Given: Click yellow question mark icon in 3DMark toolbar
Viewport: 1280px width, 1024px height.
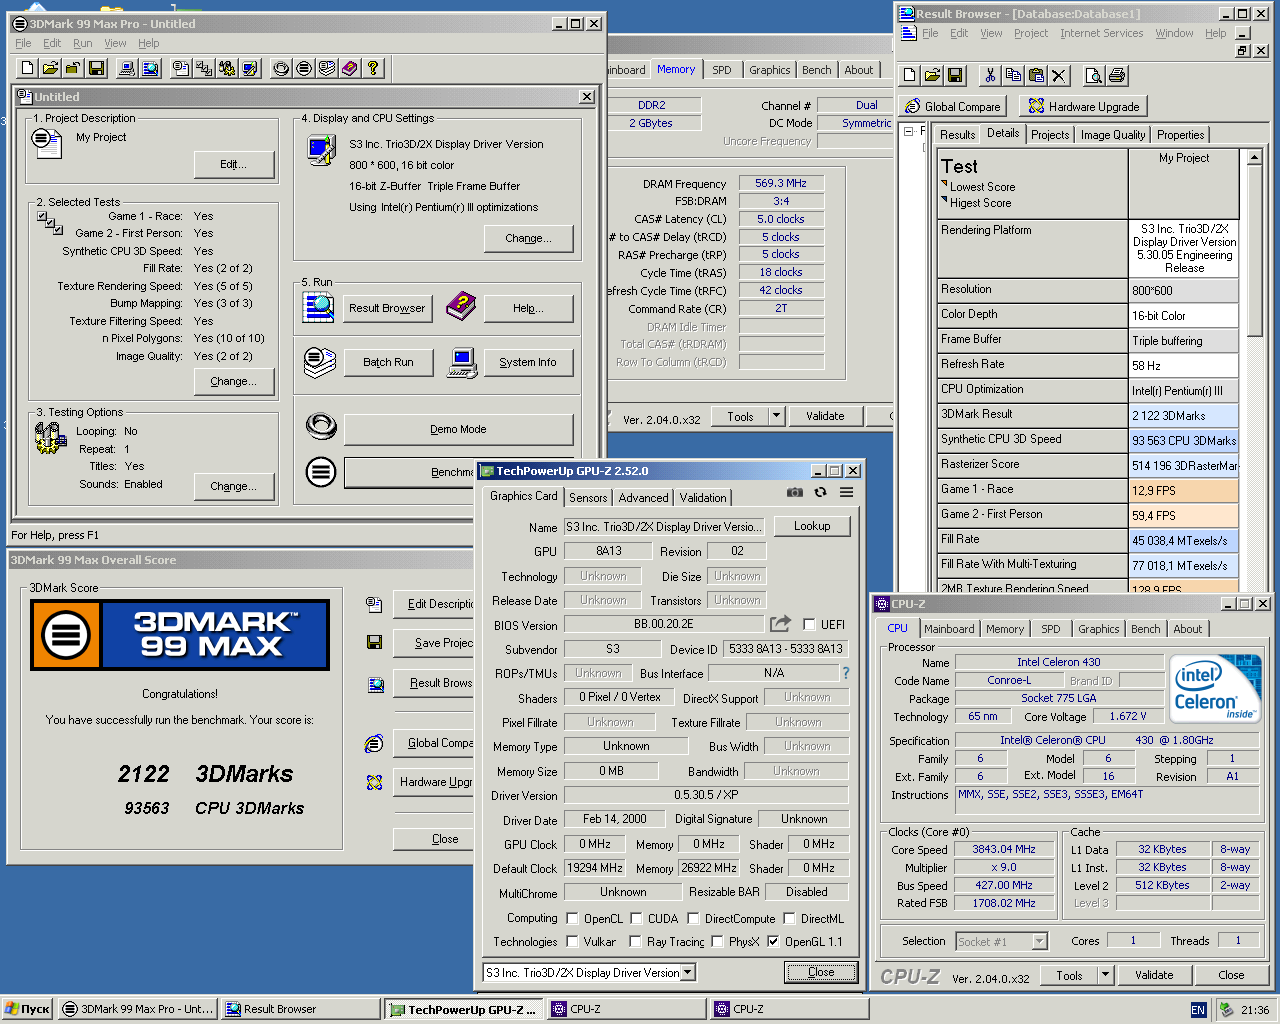Looking at the screenshot, I should 373,68.
